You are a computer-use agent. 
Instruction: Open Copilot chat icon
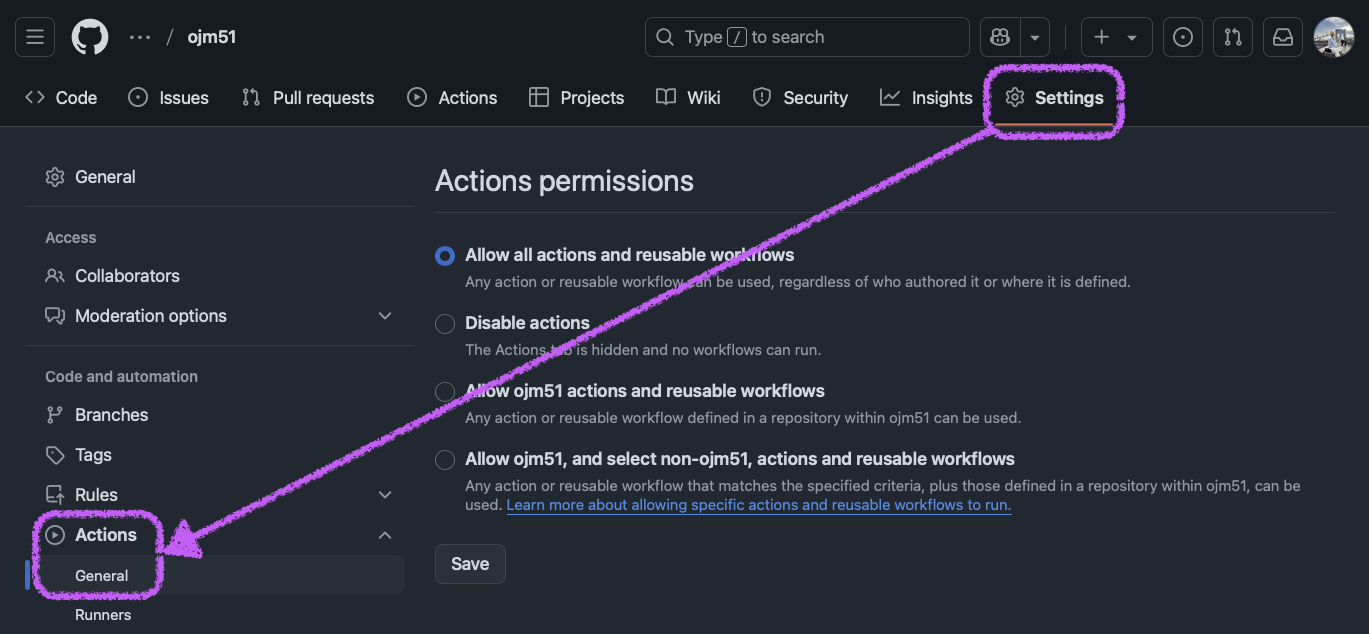1000,37
